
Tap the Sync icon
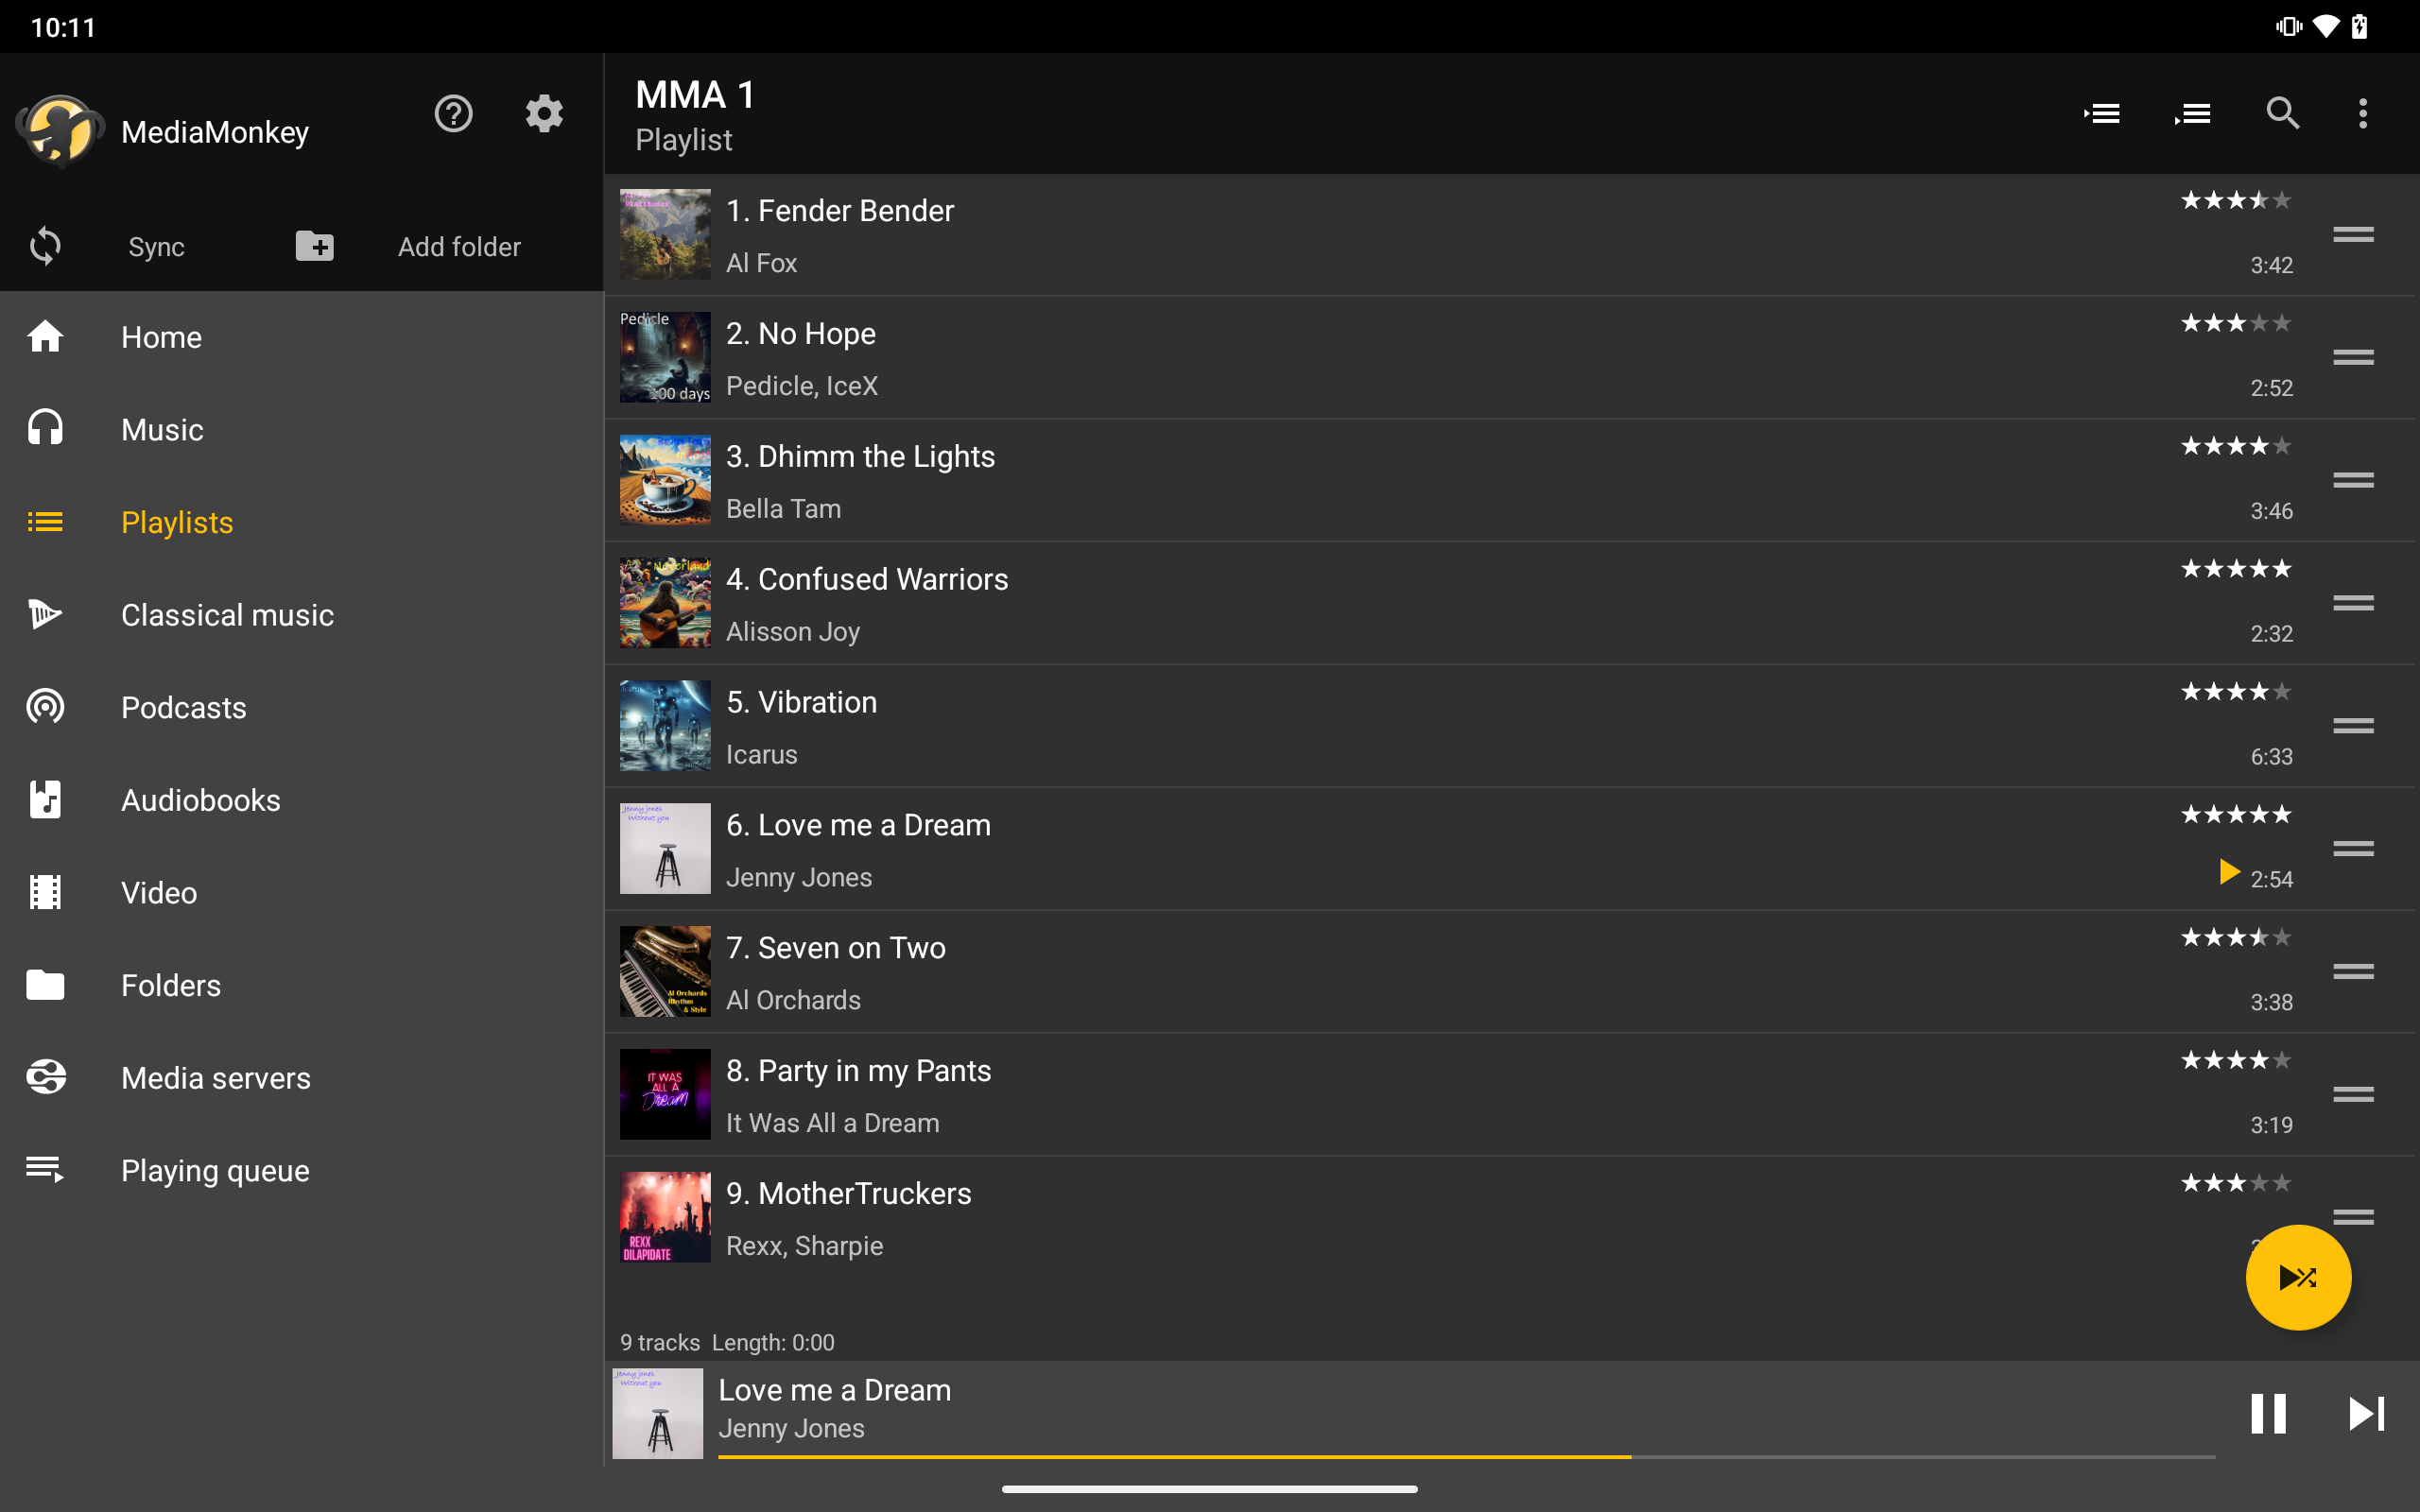tap(45, 246)
